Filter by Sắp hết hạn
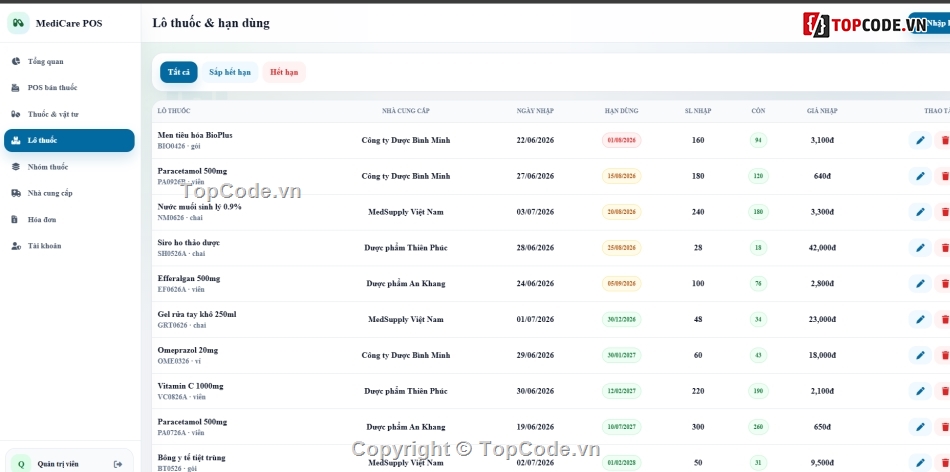This screenshot has height=472, width=950. coord(230,72)
